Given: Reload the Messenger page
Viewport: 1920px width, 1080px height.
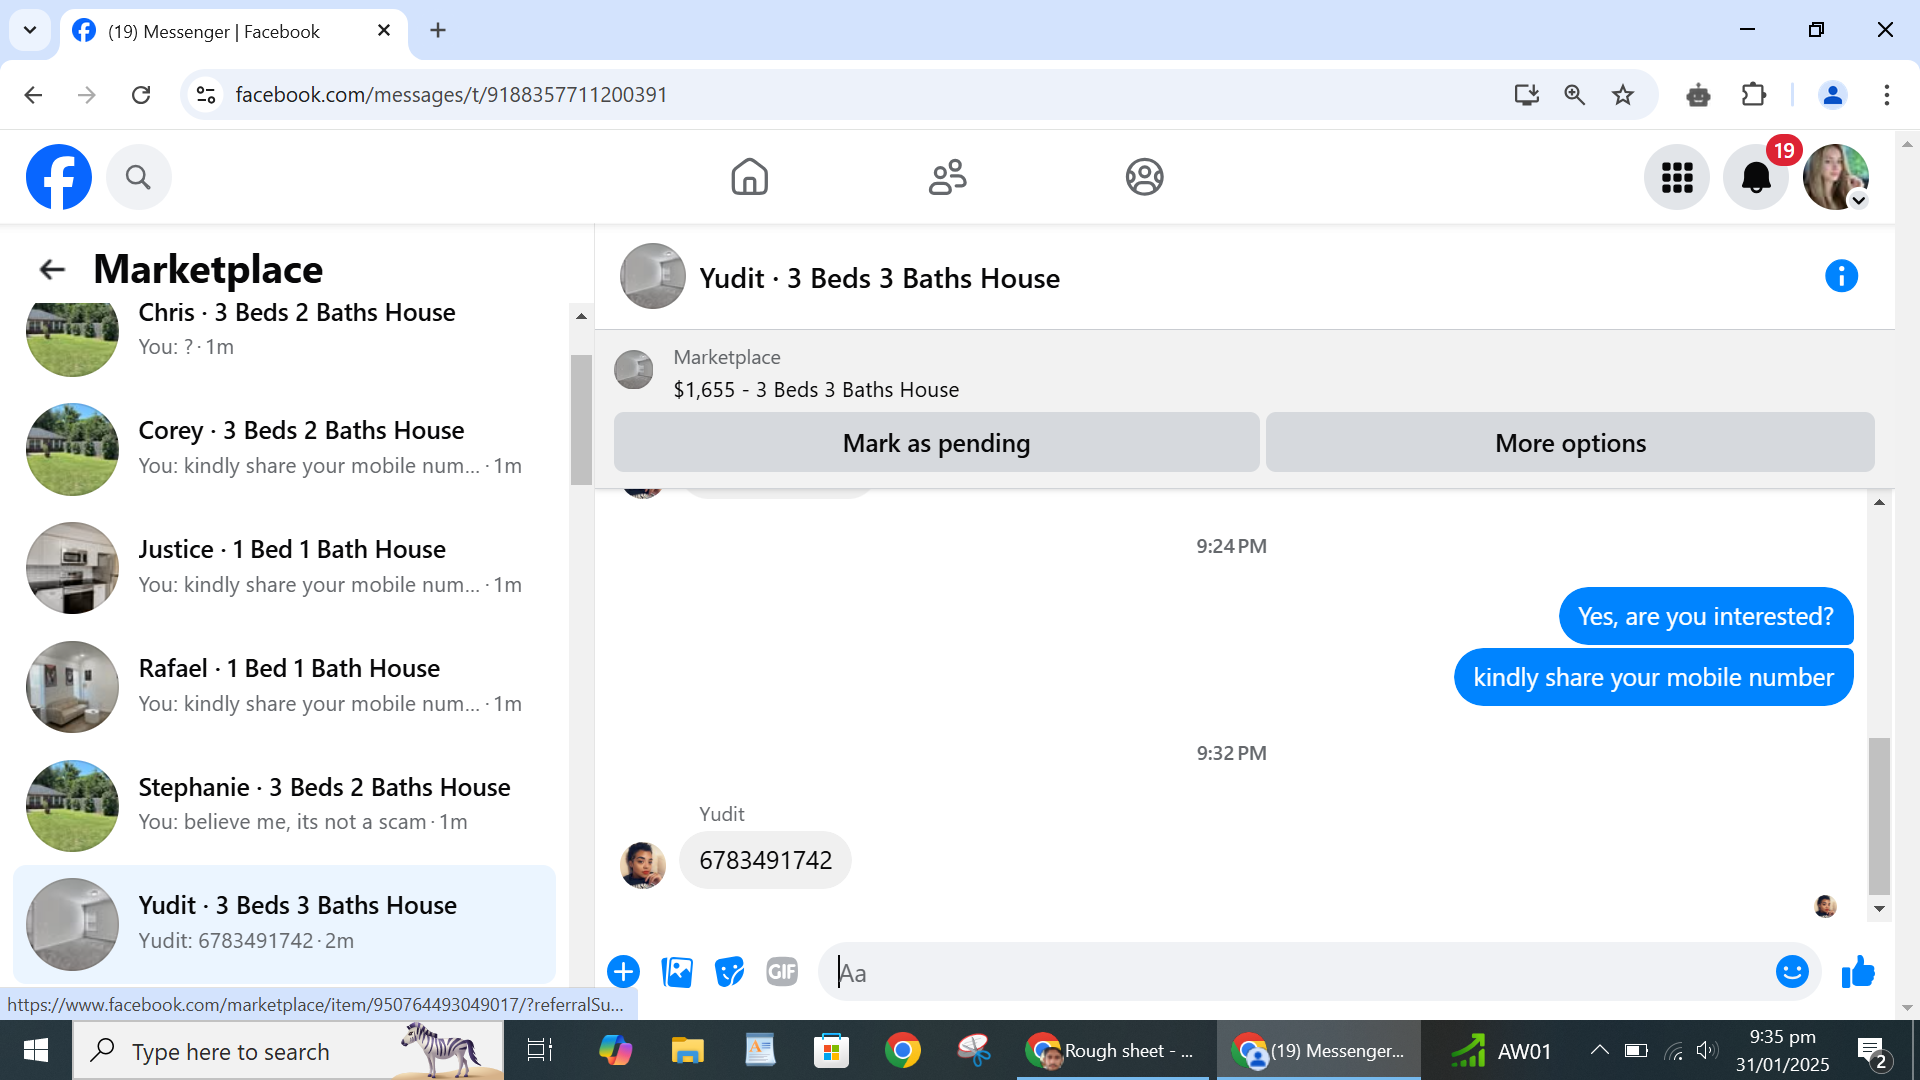Looking at the screenshot, I should click(141, 94).
